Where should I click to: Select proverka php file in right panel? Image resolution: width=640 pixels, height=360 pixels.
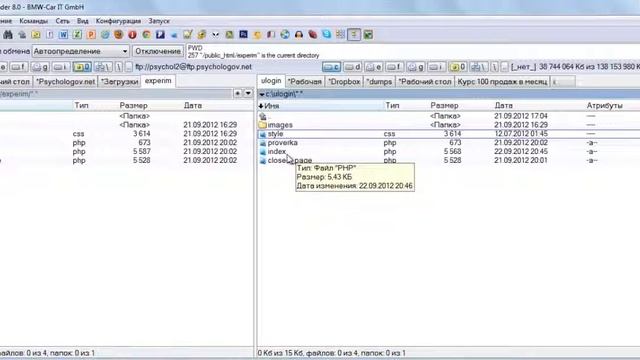tap(282, 143)
